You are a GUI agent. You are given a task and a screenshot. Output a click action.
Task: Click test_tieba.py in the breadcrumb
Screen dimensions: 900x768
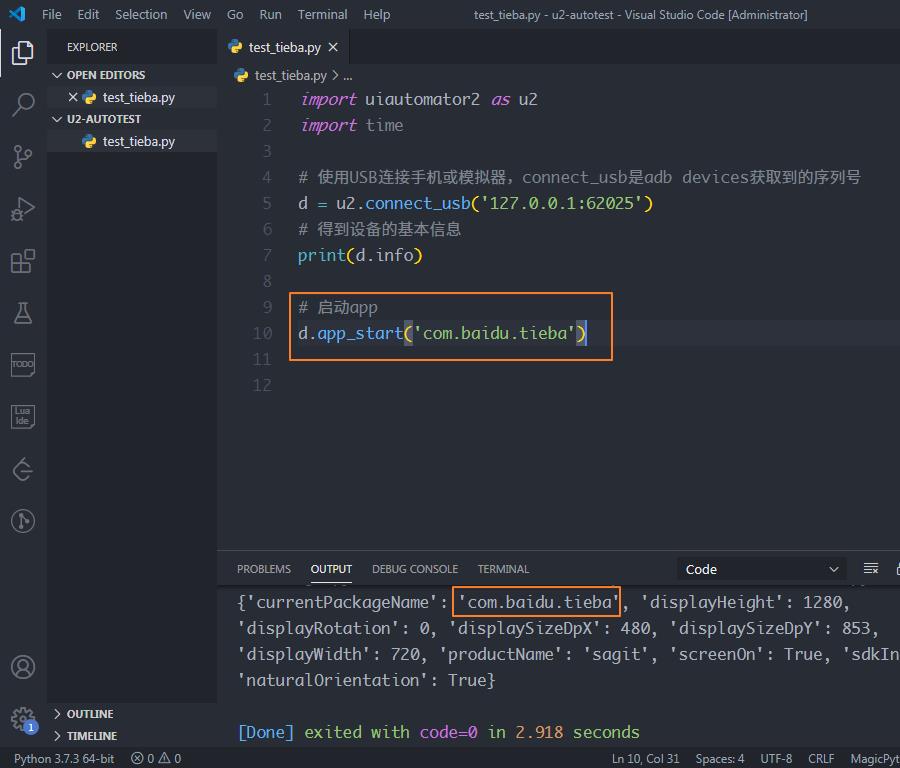pyautogui.click(x=290, y=76)
